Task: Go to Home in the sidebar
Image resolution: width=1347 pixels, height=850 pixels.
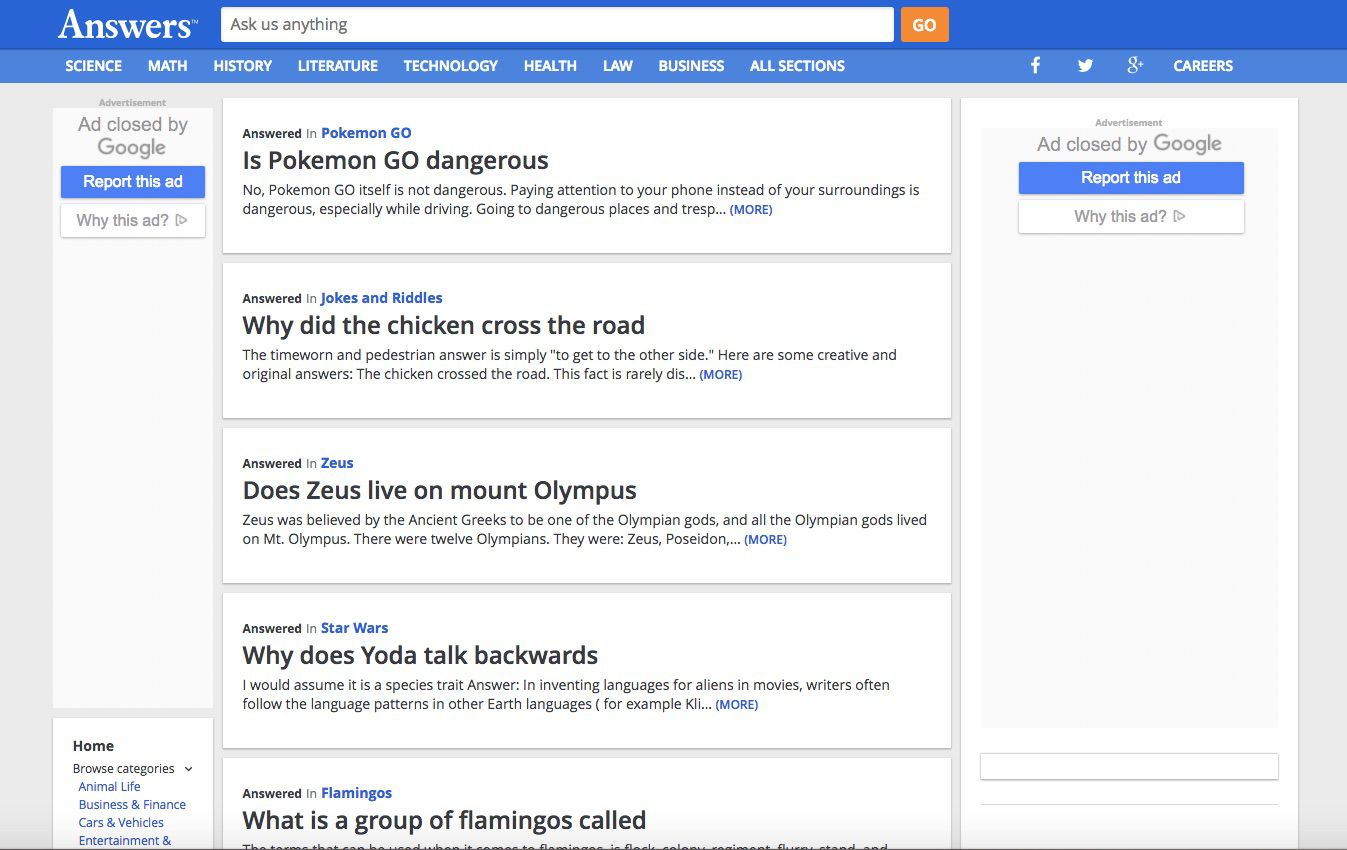Action: point(93,746)
